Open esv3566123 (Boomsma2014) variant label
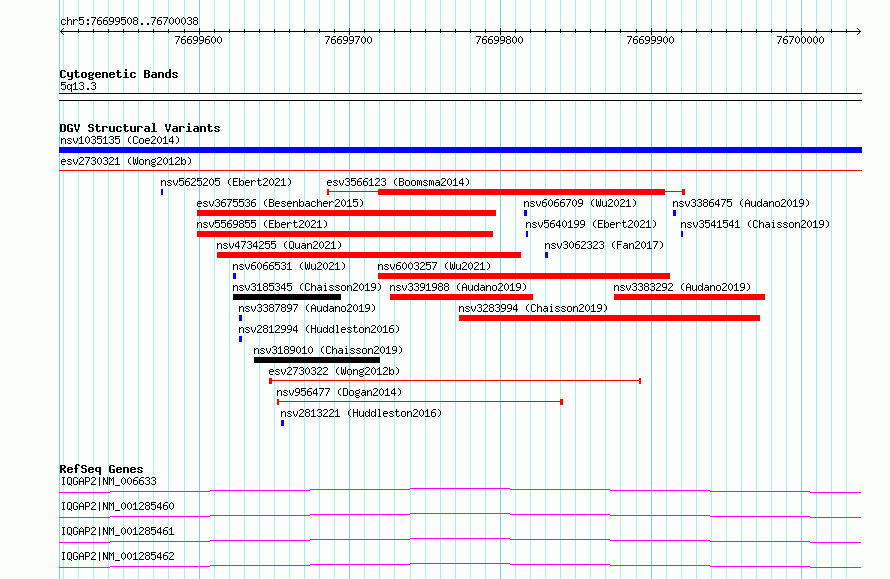890x579 pixels. (x=398, y=182)
